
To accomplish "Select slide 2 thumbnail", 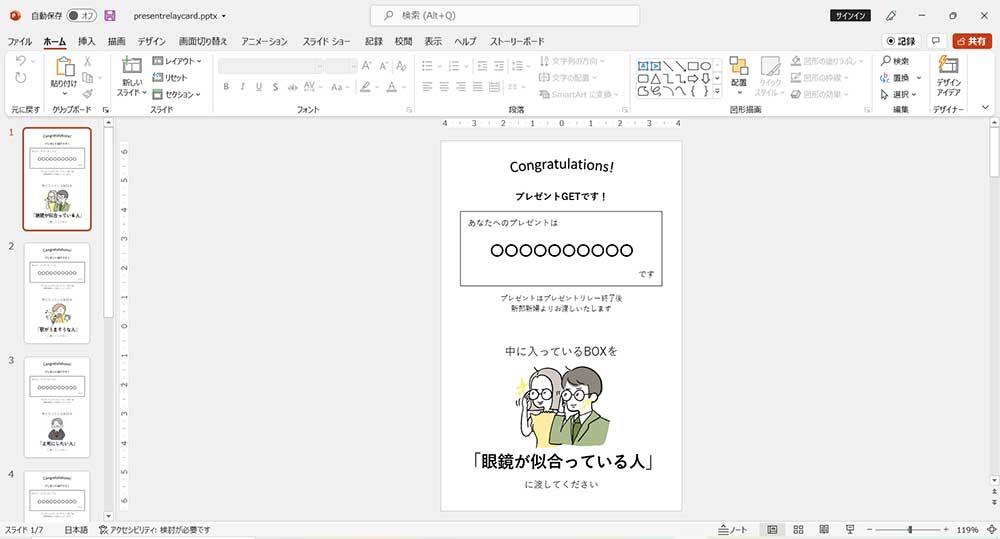I will (57, 293).
